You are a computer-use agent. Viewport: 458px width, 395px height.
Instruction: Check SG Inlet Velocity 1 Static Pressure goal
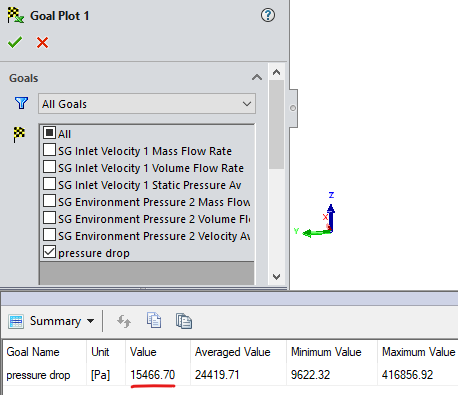49,184
